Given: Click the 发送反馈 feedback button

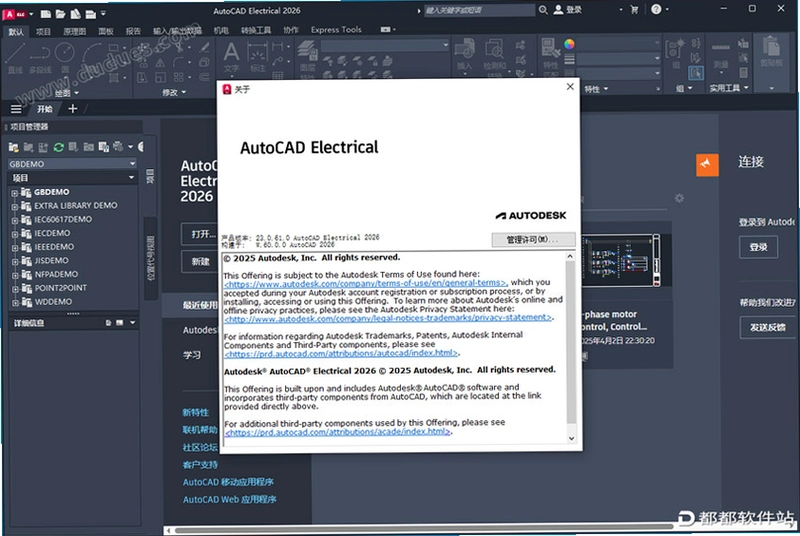Looking at the screenshot, I should click(x=767, y=327).
